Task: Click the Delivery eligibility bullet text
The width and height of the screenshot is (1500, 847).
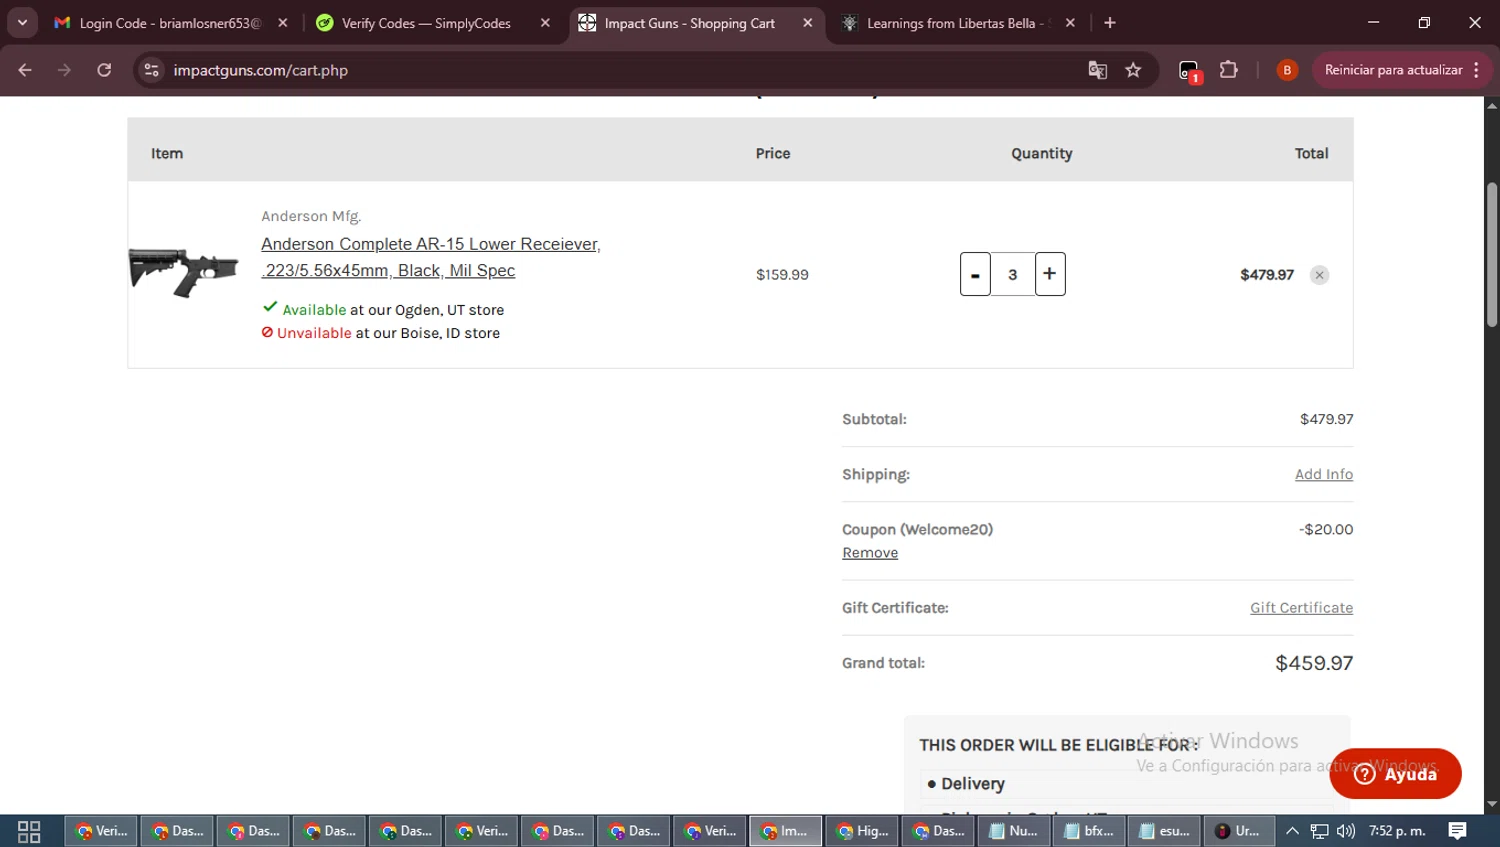Action: tap(972, 784)
